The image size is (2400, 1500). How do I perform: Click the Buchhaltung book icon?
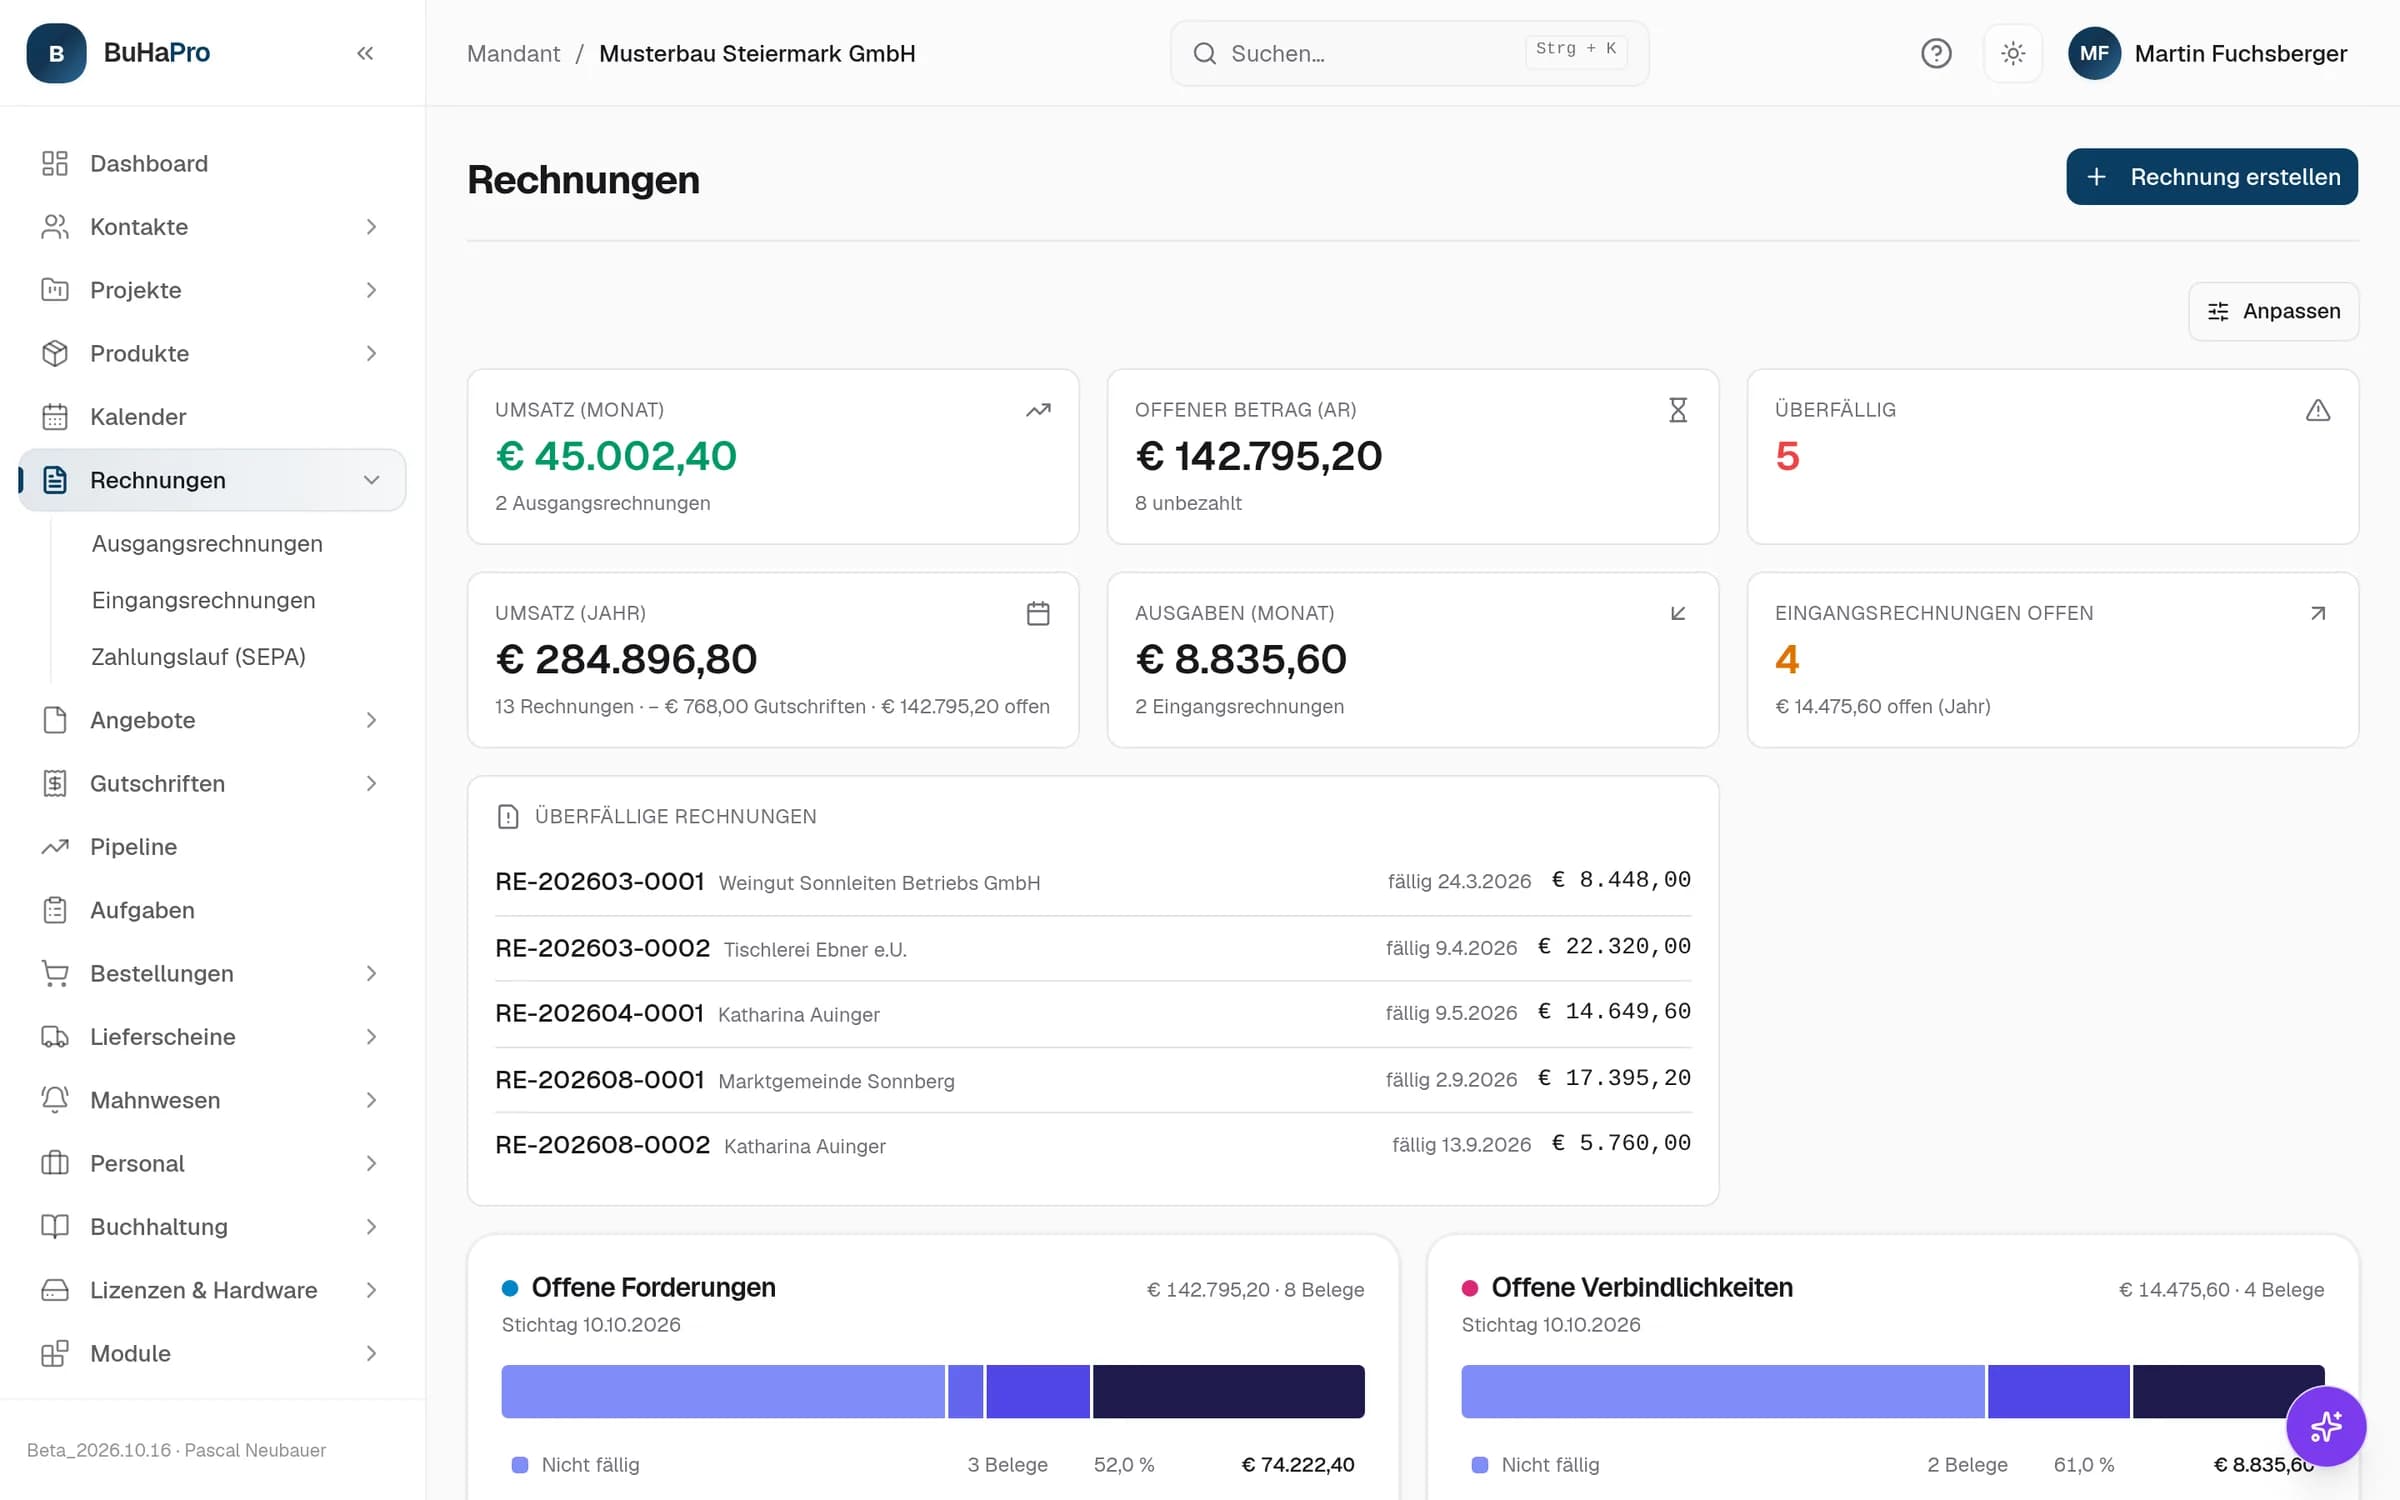pyautogui.click(x=55, y=1227)
